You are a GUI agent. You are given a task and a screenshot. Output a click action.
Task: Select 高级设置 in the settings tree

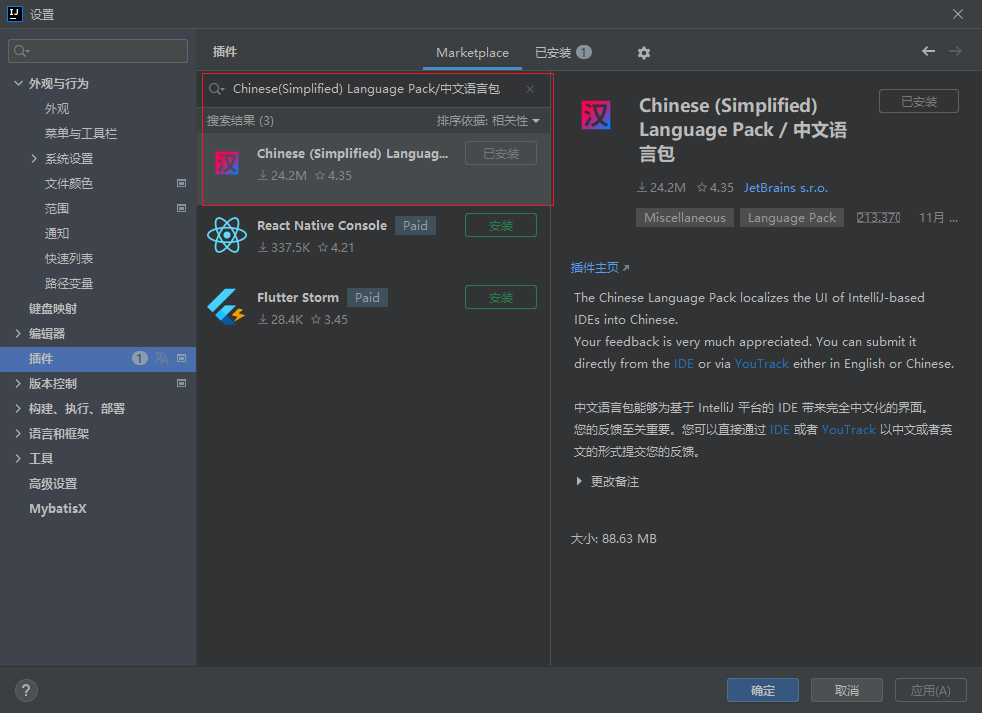click(x=53, y=484)
